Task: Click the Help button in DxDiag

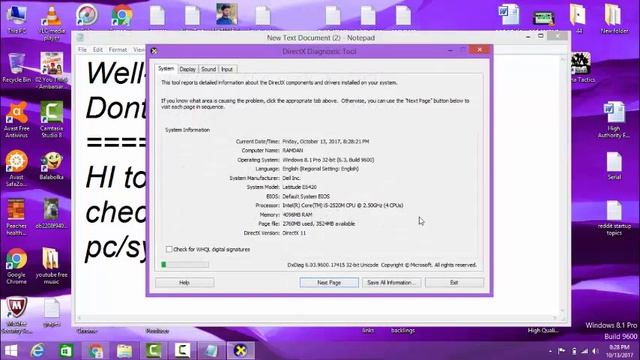Action: coord(184,282)
